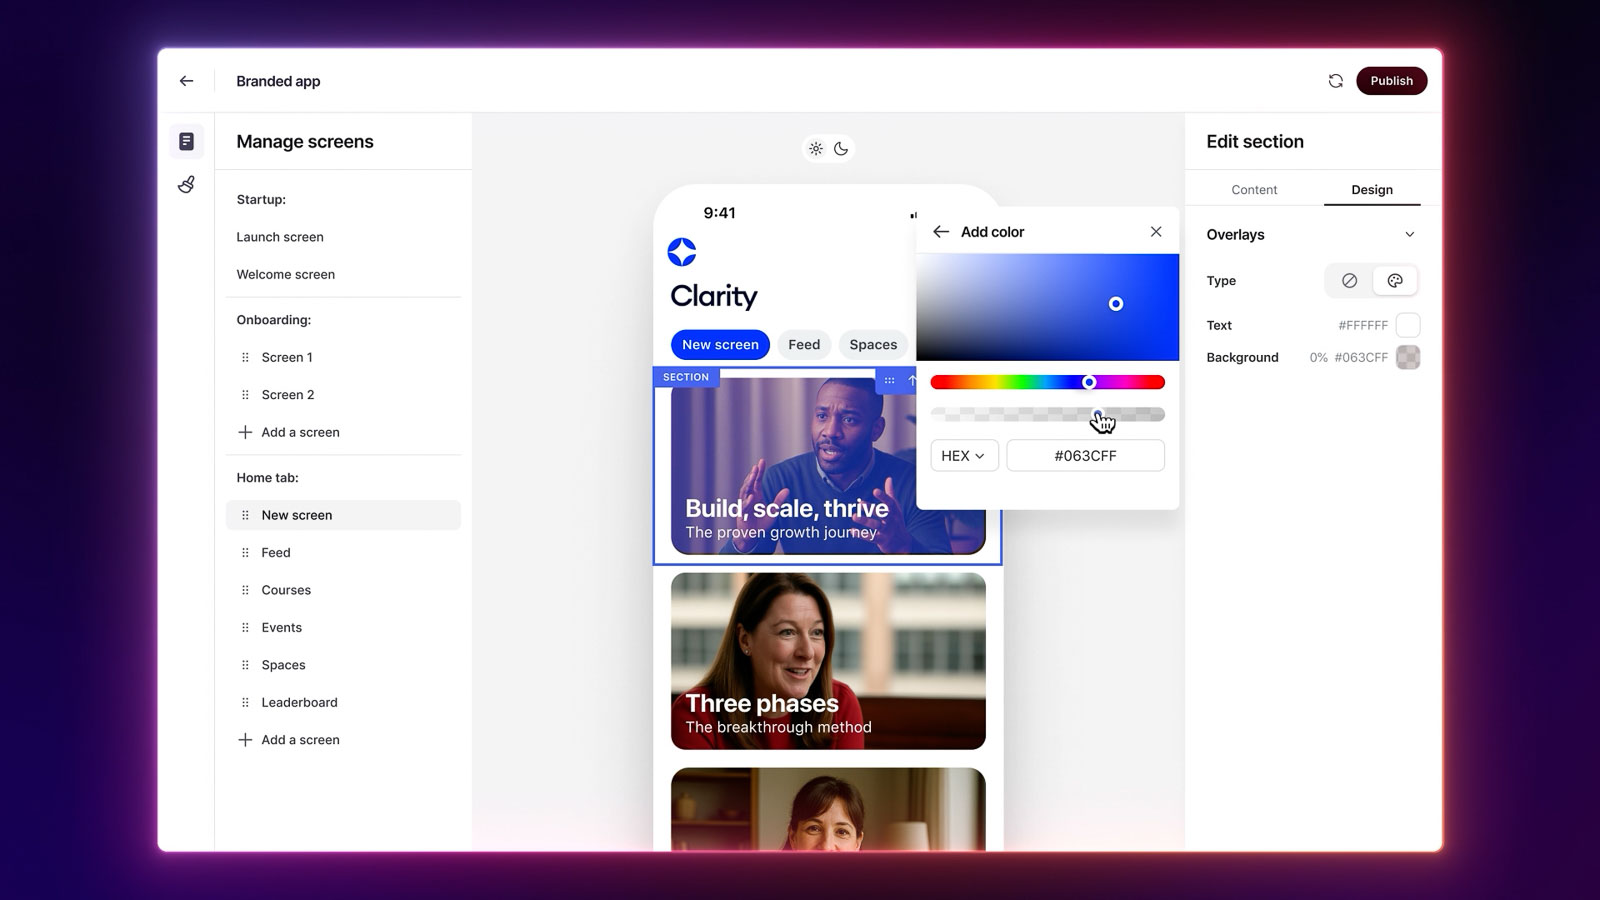
Task: Select the Manage screens sidebar icon
Action: 186,141
